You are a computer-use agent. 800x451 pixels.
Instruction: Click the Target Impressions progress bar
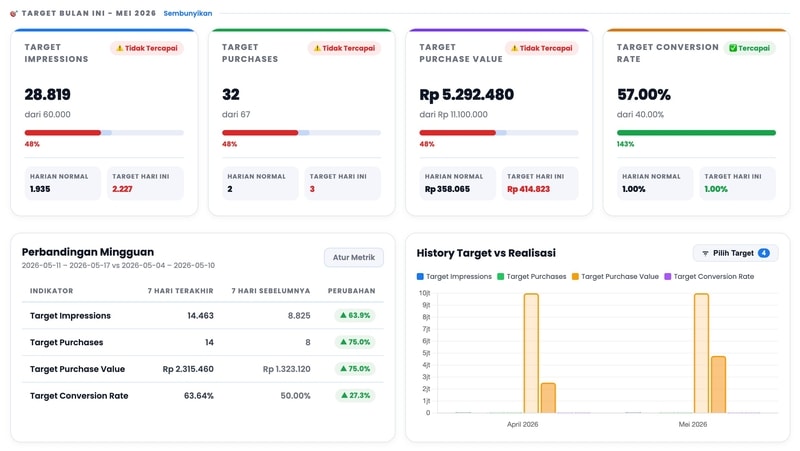point(104,133)
